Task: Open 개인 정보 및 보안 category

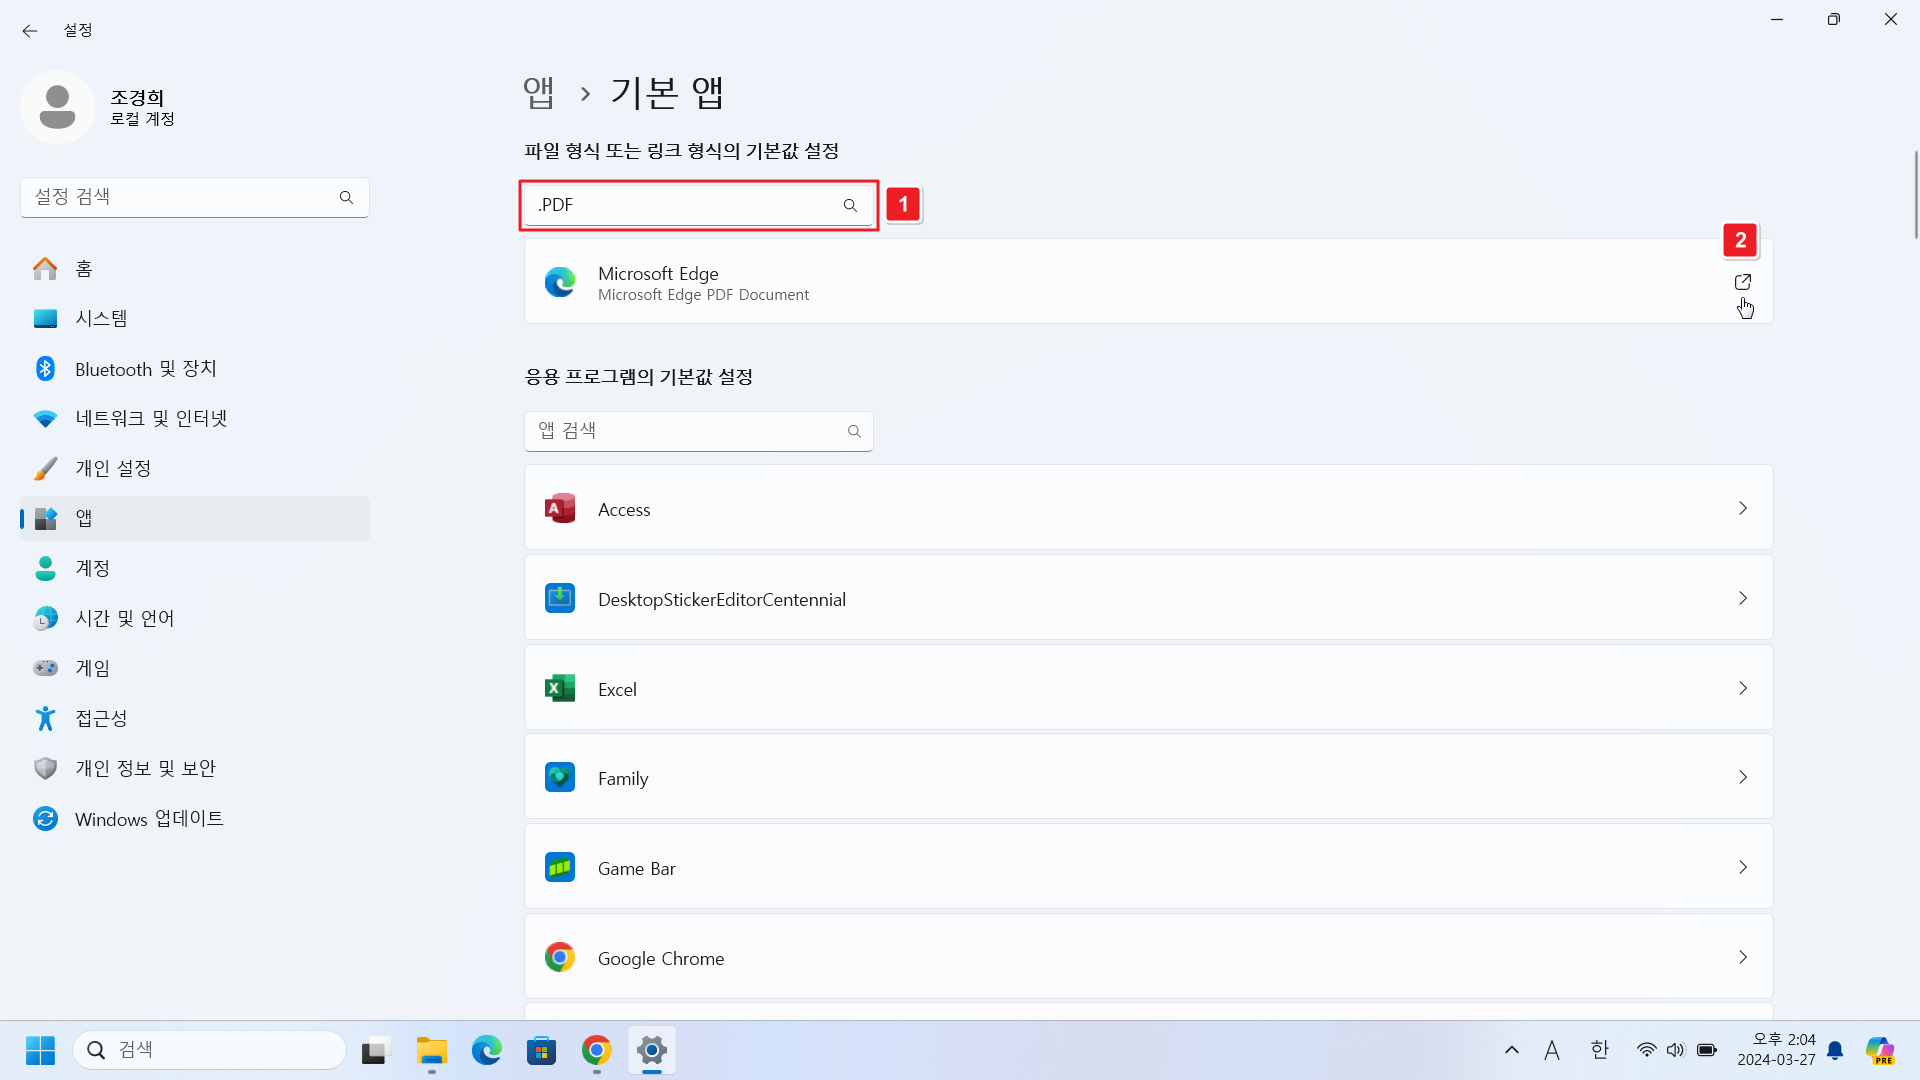Action: click(195, 768)
